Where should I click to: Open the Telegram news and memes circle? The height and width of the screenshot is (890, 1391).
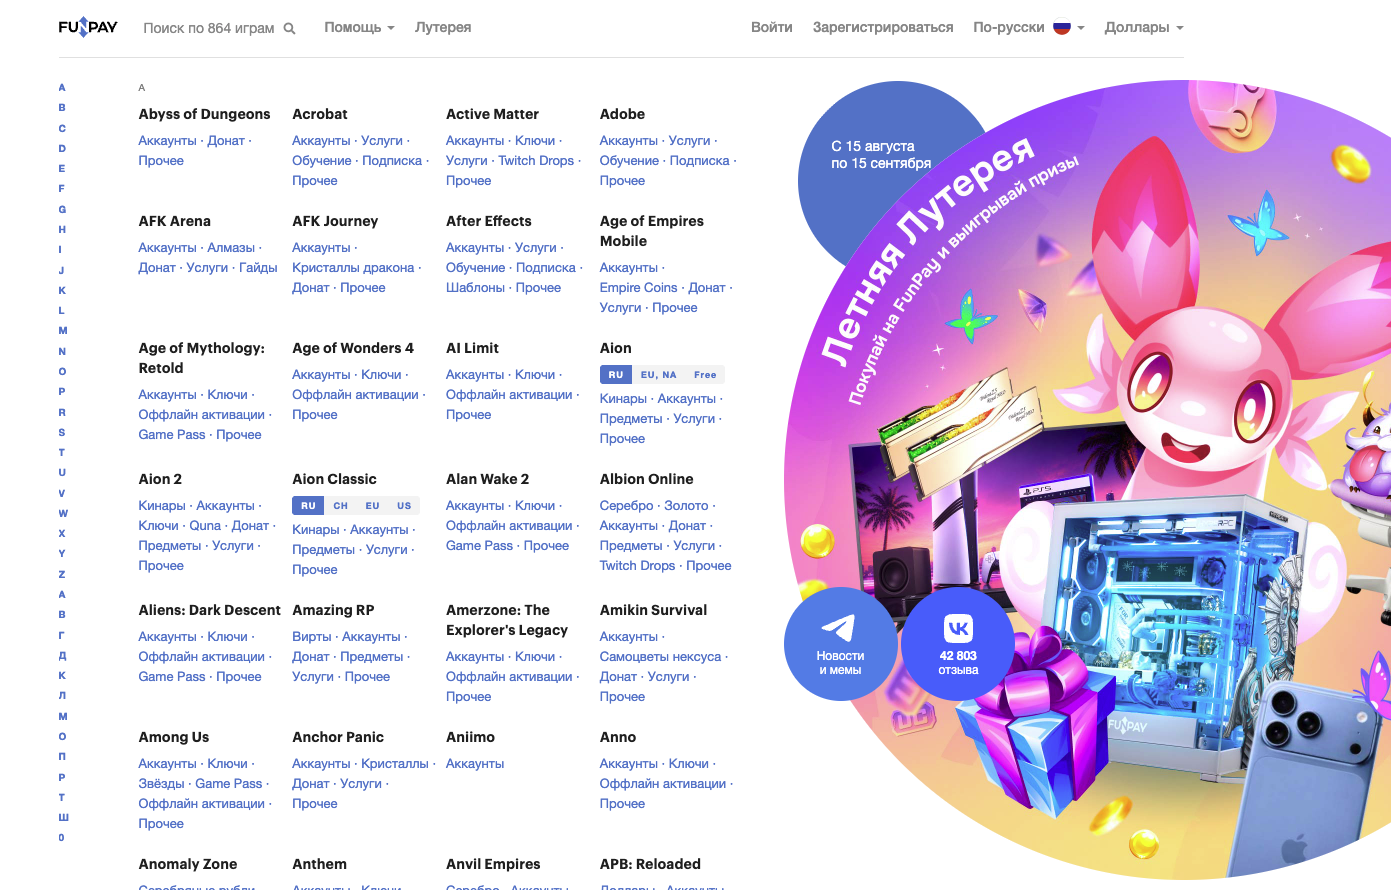840,643
